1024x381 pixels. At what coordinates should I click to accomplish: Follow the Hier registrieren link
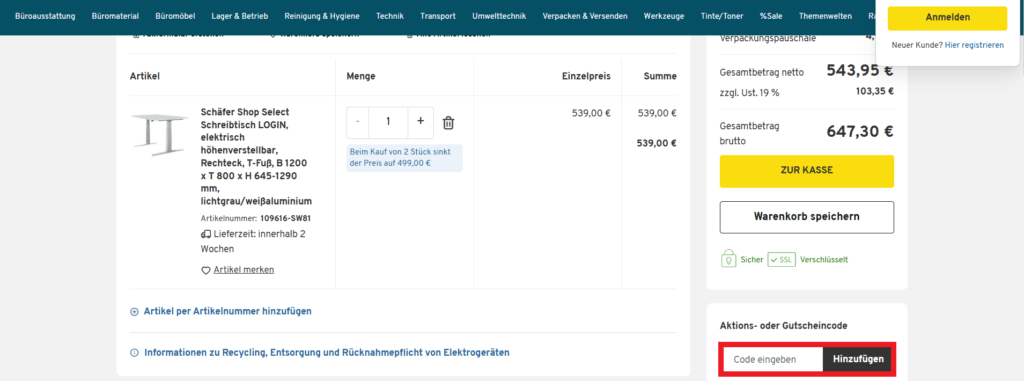[x=974, y=45]
